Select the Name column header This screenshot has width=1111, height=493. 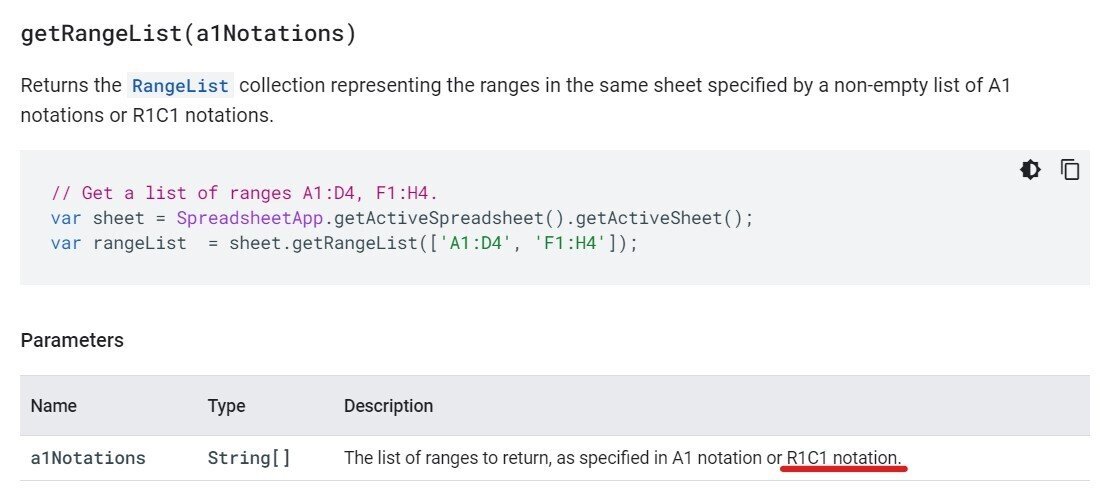(x=54, y=406)
